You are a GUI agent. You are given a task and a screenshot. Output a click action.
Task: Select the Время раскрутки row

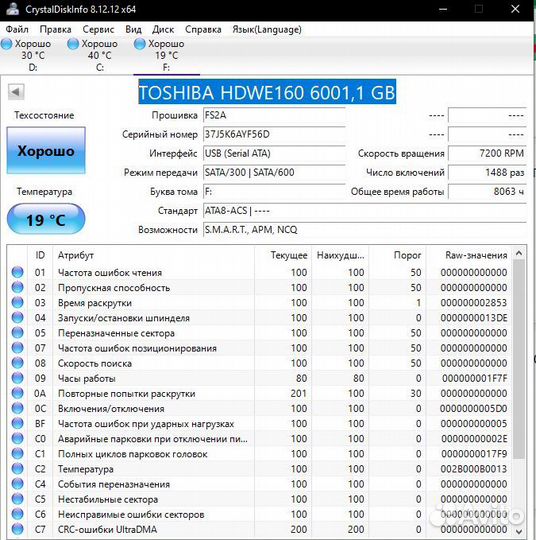coord(259,302)
